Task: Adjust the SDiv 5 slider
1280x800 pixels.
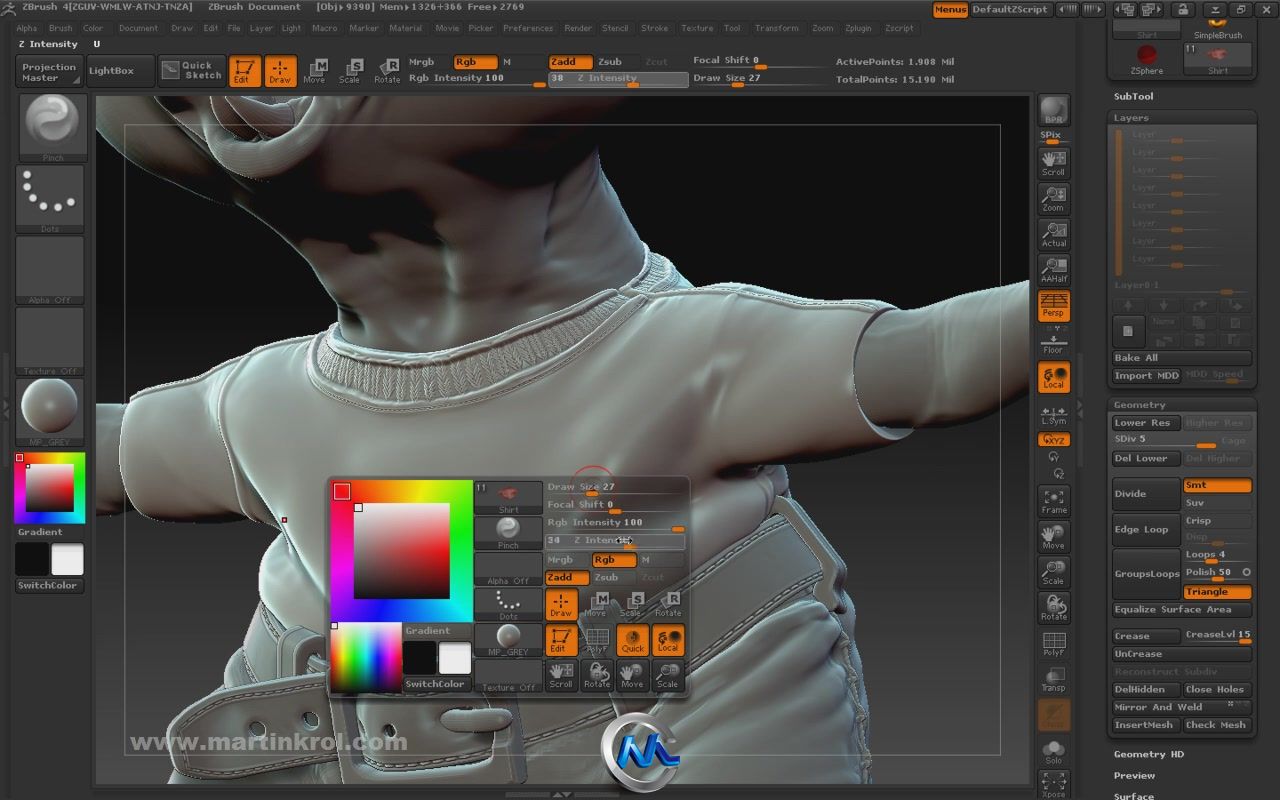Action: pyautogui.click(x=1165, y=441)
